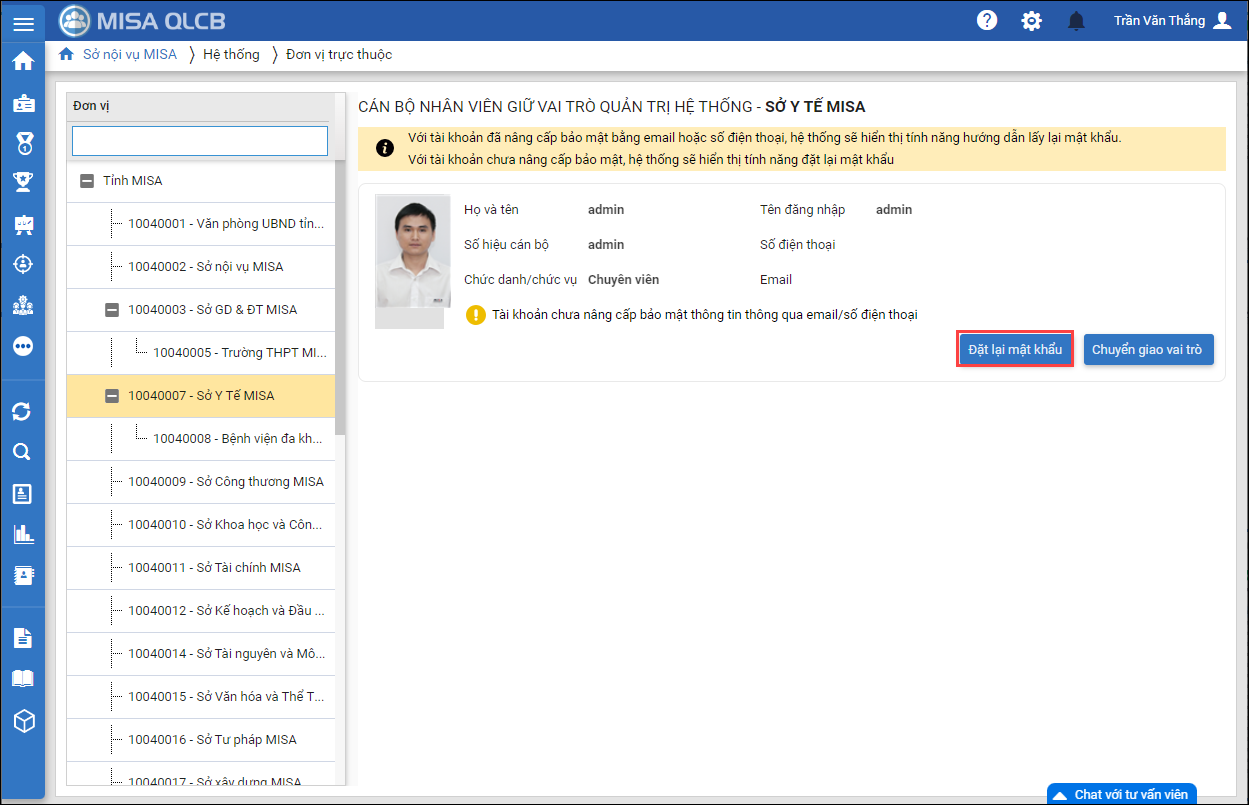Open the medal icon in the sidebar

22,143
